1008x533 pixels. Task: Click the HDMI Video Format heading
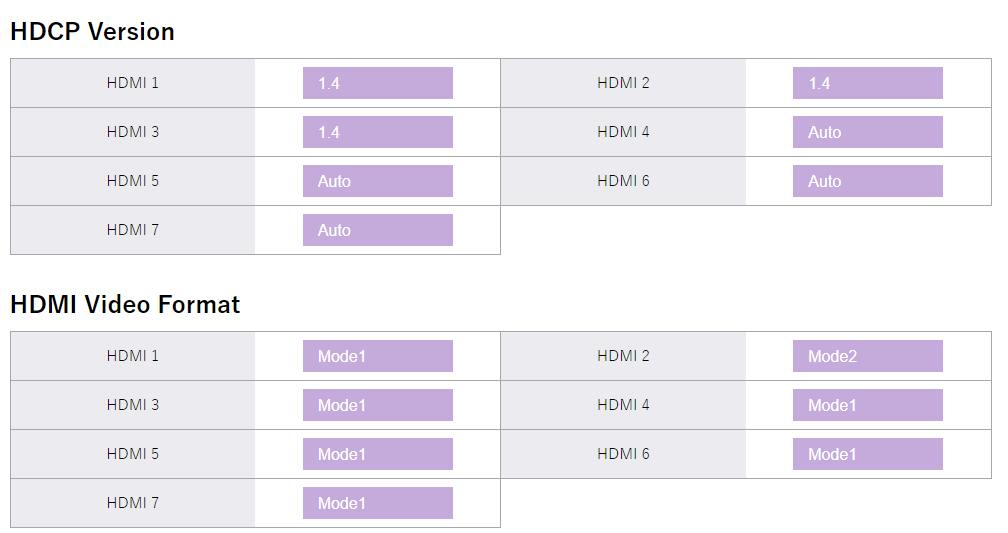tap(125, 304)
